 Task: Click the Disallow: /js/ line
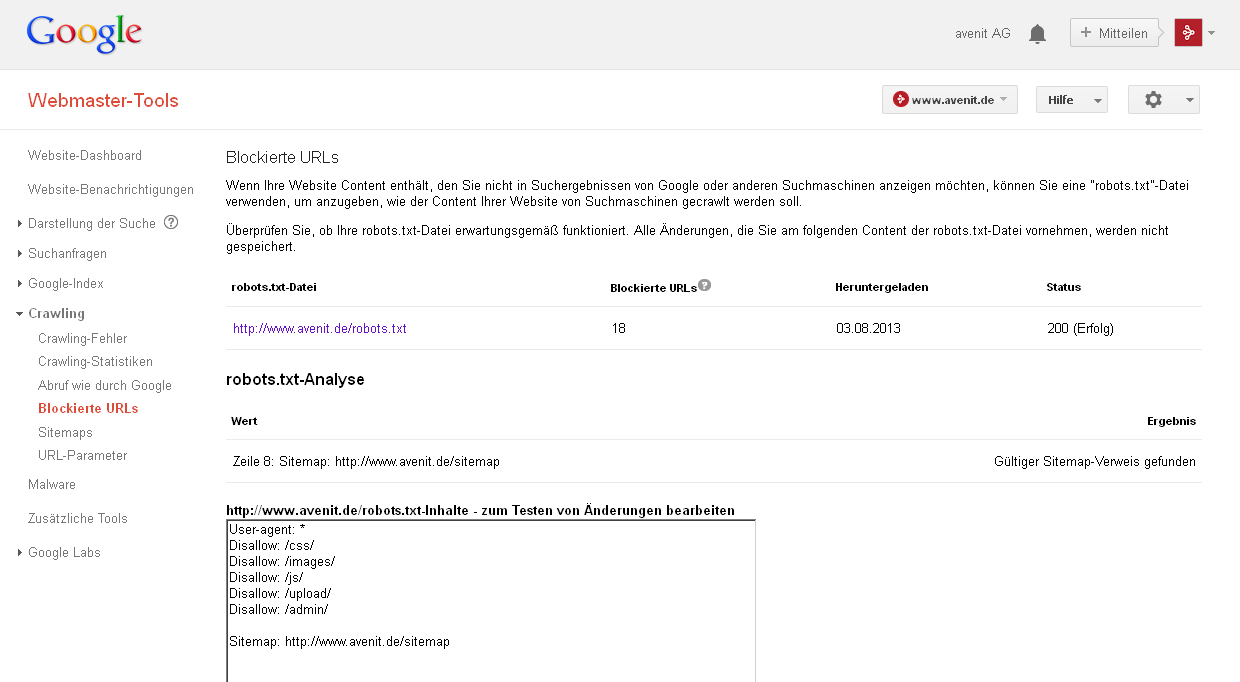266,577
